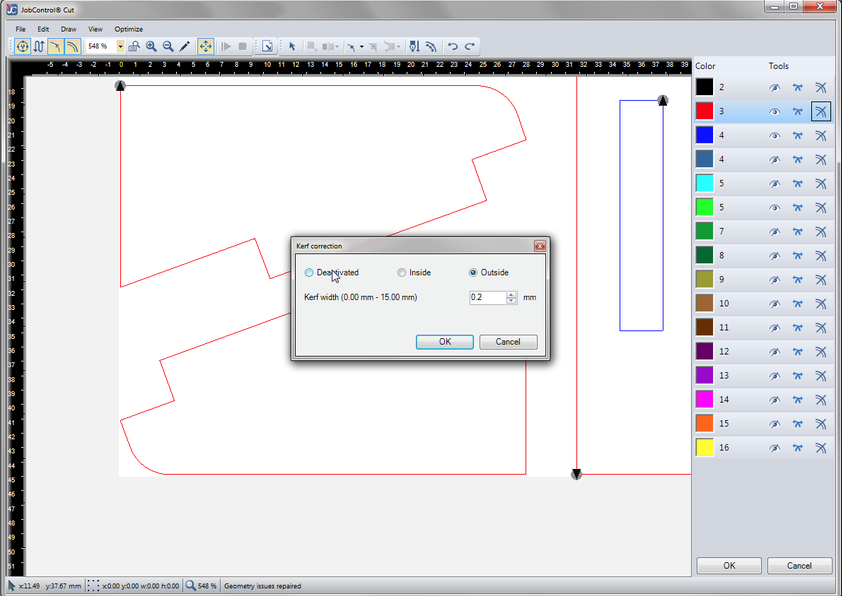This screenshot has height=596, width=842.
Task: Select the pen draw tool in toolbar
Action: (185, 46)
